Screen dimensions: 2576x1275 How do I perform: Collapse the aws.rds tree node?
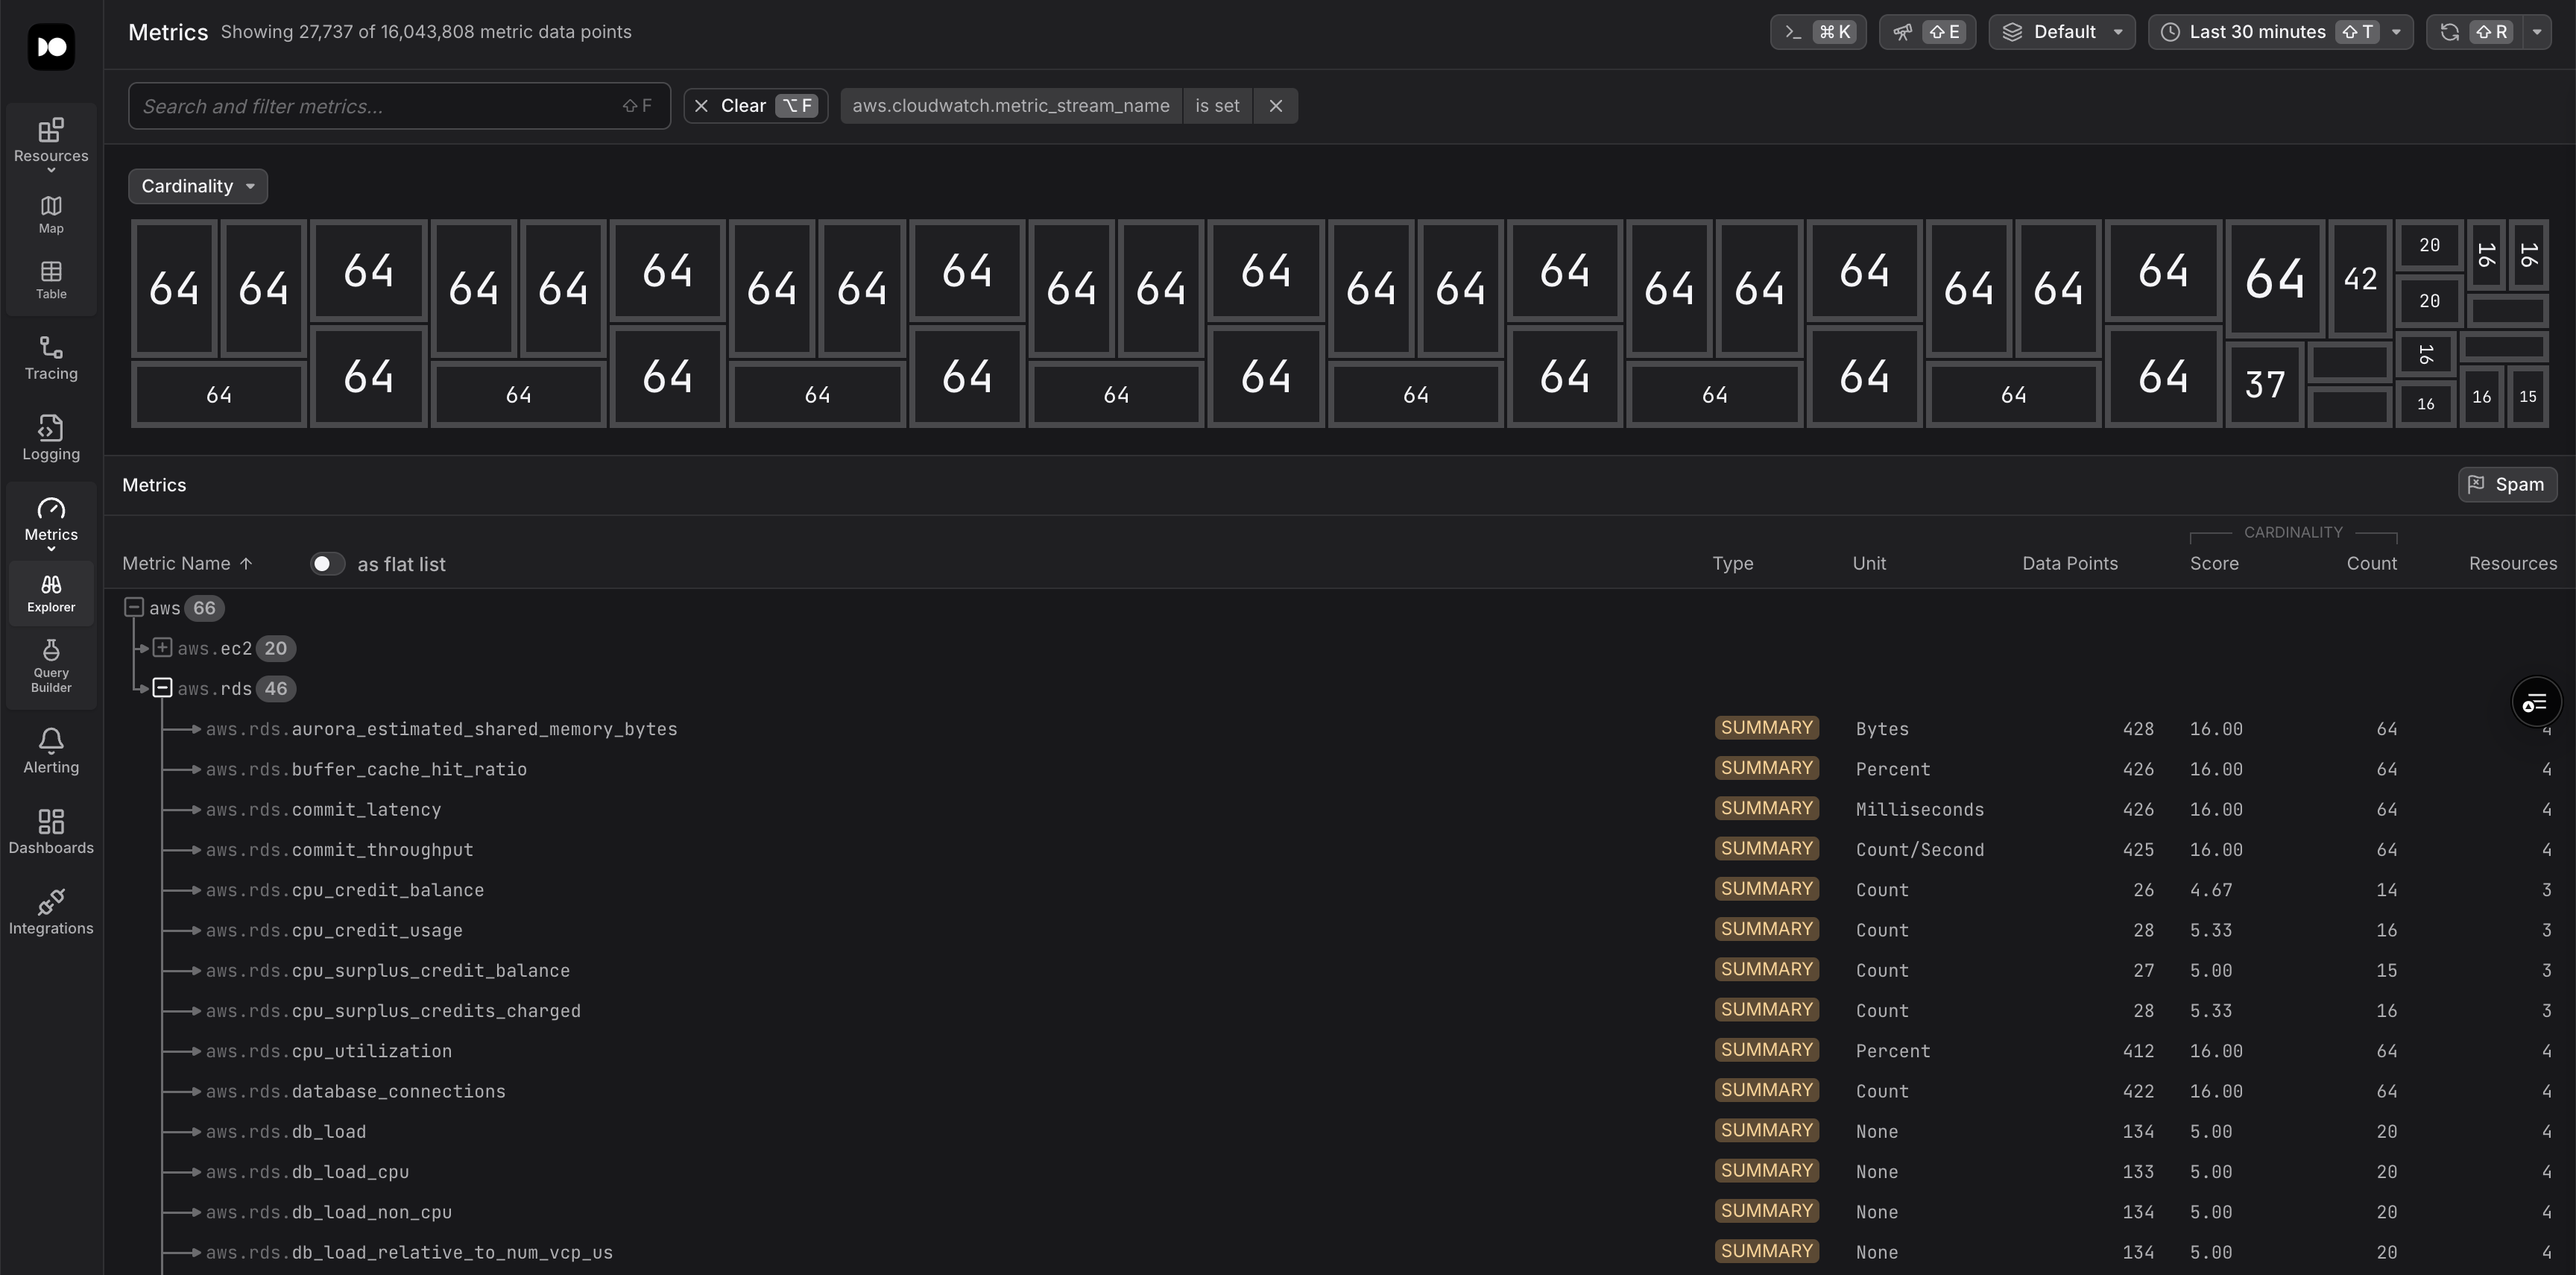click(x=162, y=688)
